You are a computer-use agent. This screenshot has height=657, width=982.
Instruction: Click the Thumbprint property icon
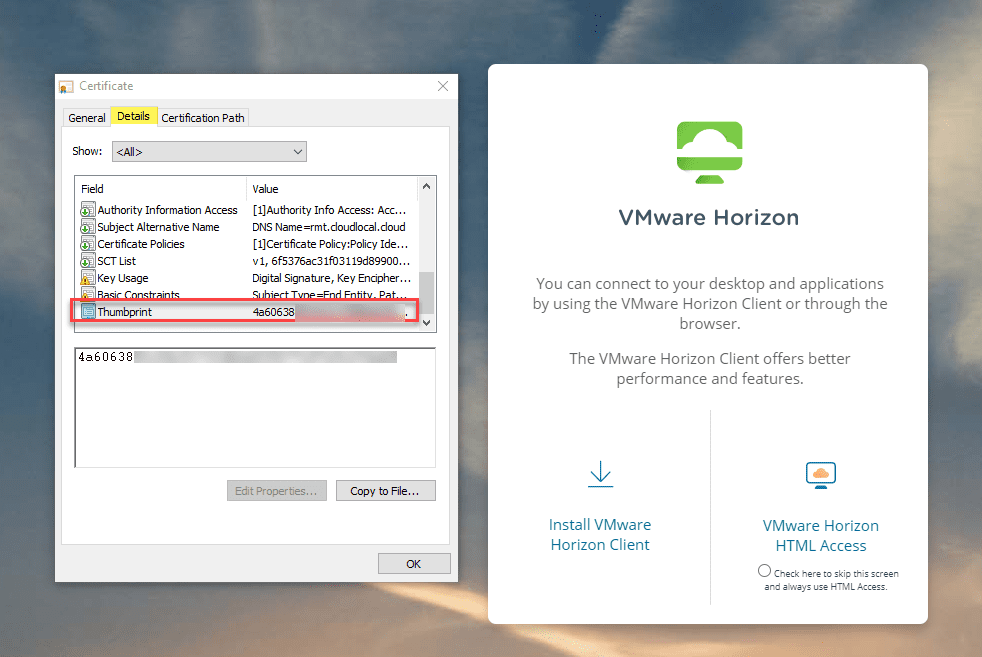click(88, 311)
